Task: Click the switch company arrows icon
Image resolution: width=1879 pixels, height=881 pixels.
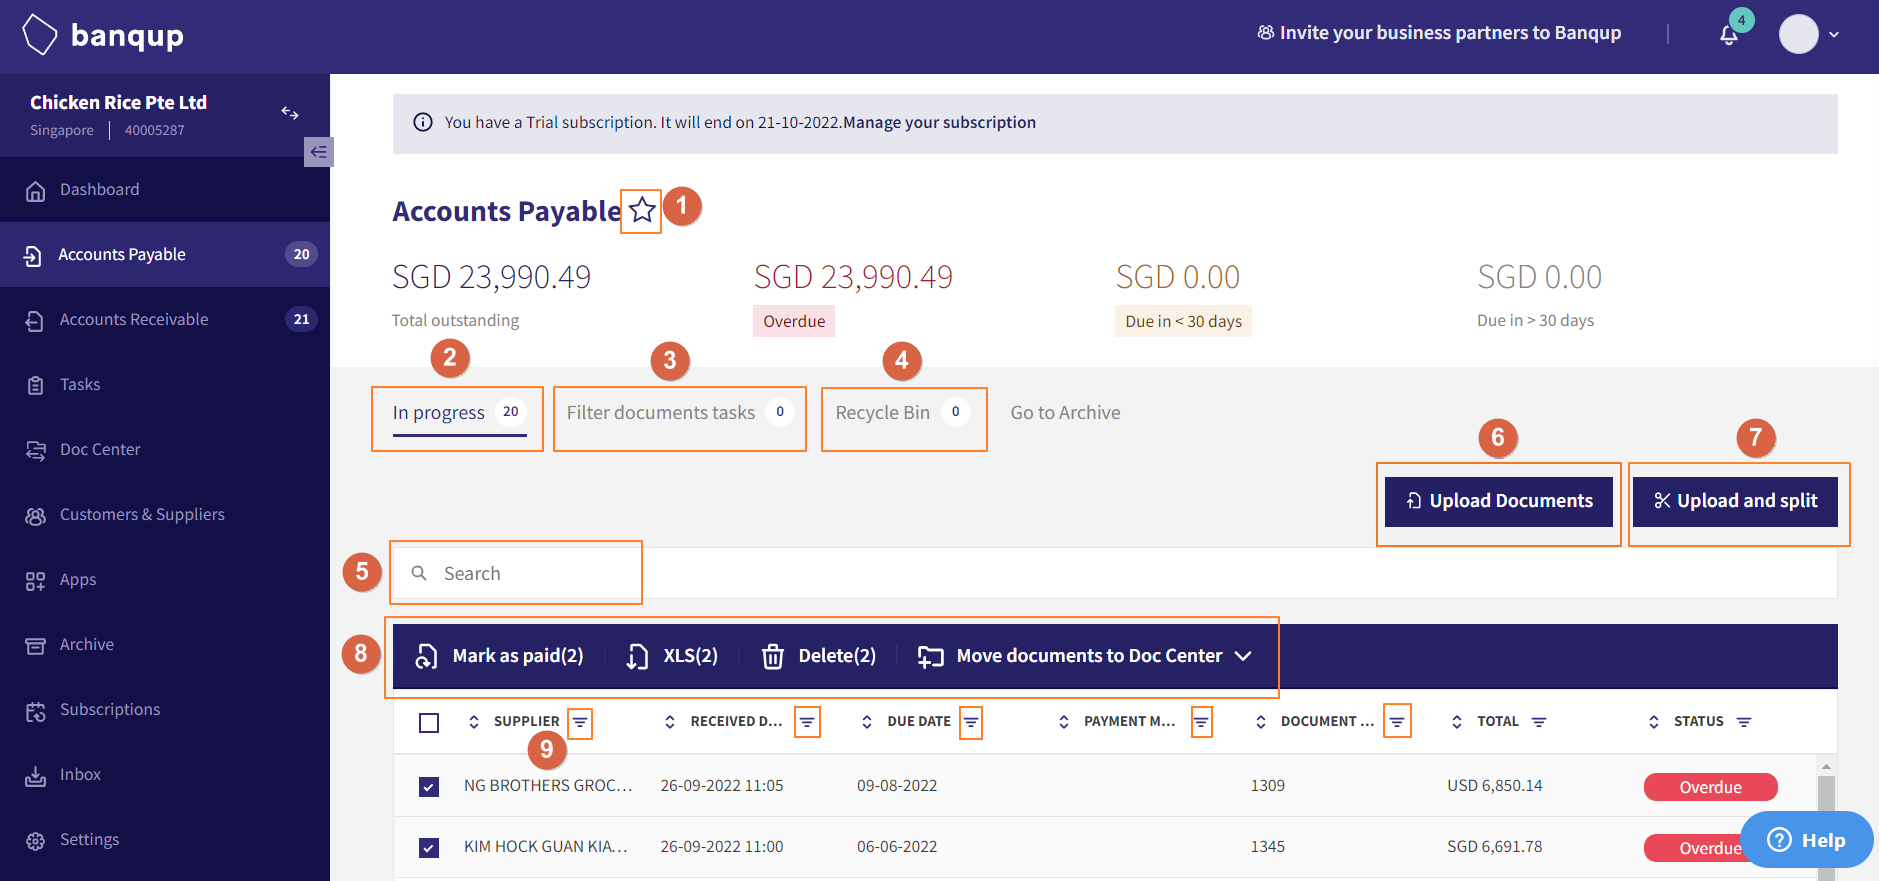Action: coord(290,113)
